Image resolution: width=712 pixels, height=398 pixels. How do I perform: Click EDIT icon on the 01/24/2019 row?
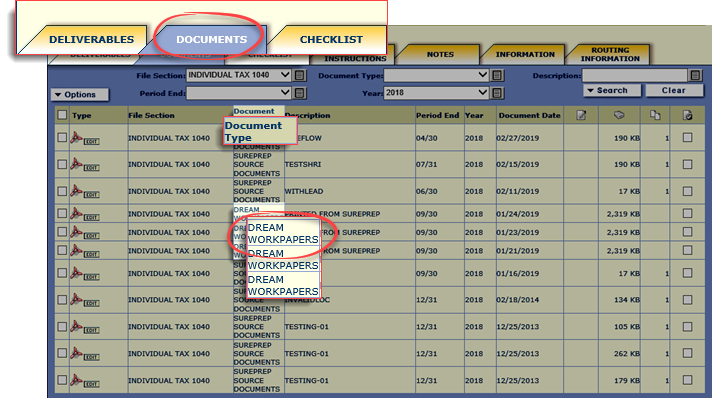pos(91,218)
